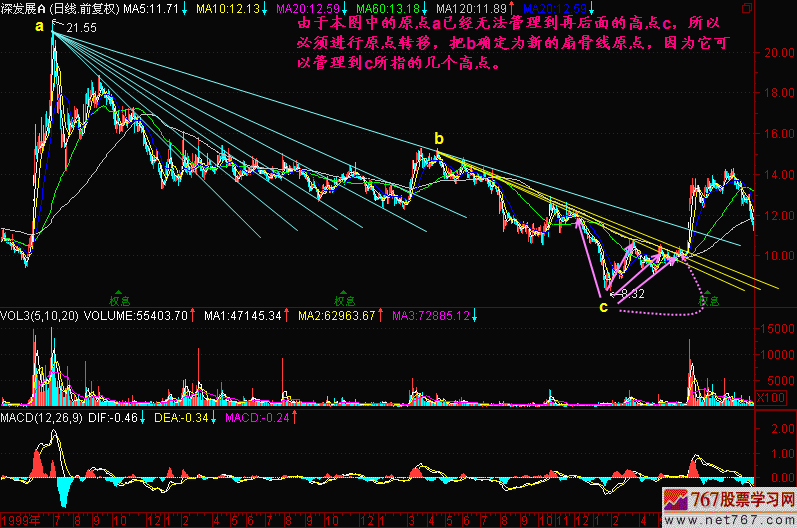Click the leftmost 权息 dividend marker
The image size is (797, 528).
point(120,298)
